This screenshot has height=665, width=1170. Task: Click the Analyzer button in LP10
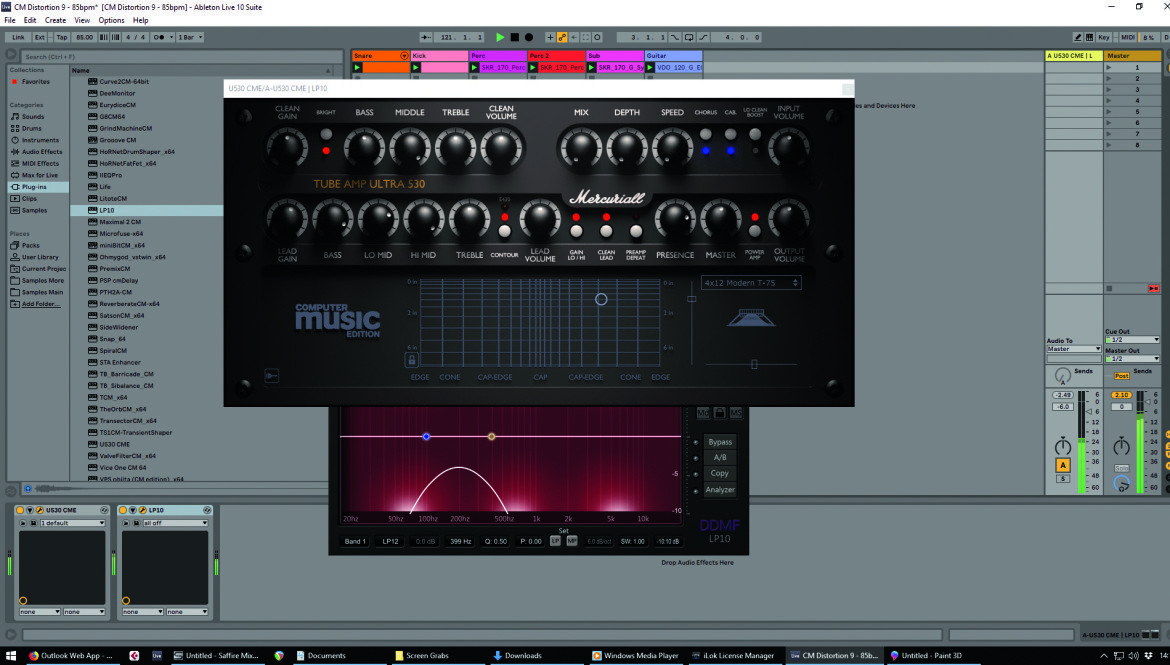point(720,490)
